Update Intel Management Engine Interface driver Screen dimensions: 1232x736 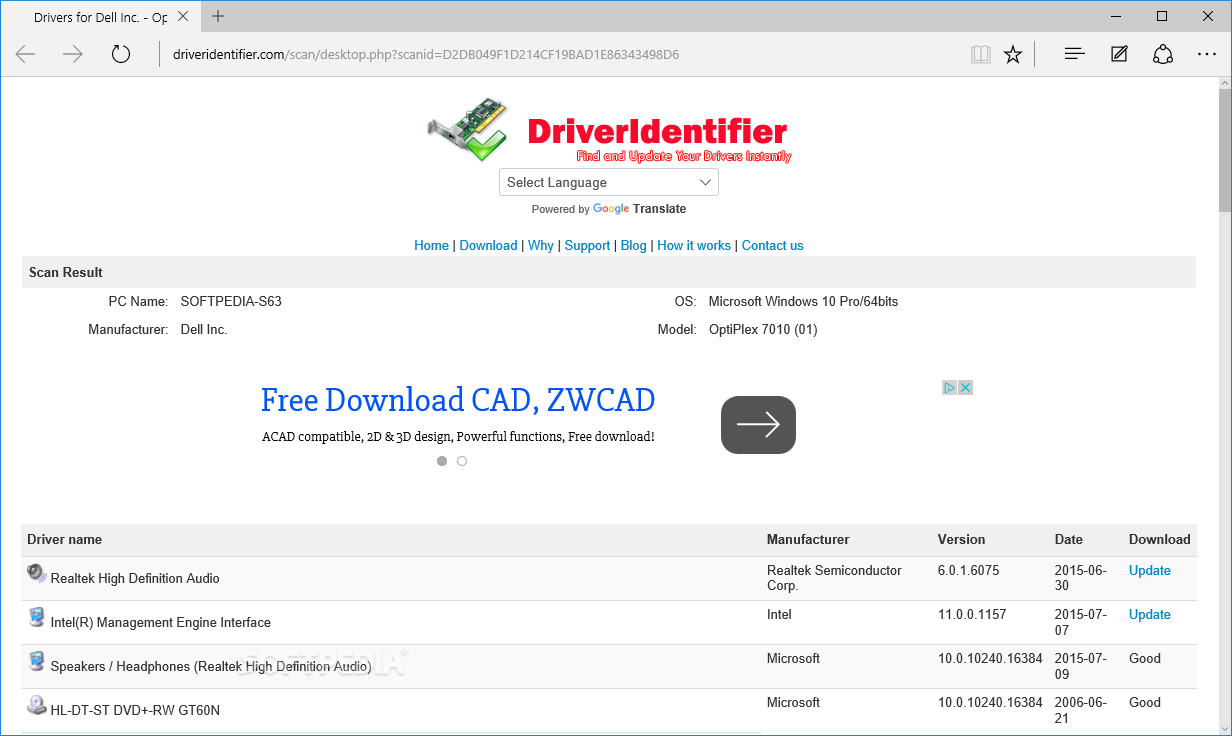pos(1150,614)
